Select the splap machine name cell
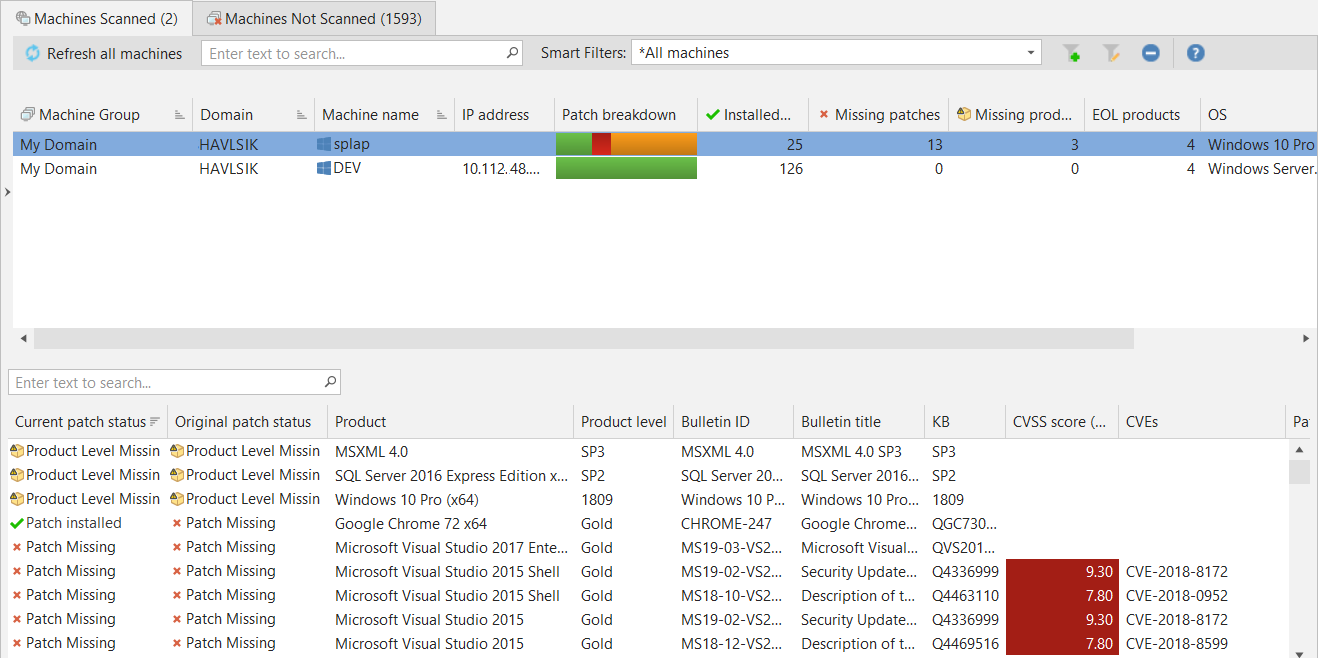 tap(384, 144)
